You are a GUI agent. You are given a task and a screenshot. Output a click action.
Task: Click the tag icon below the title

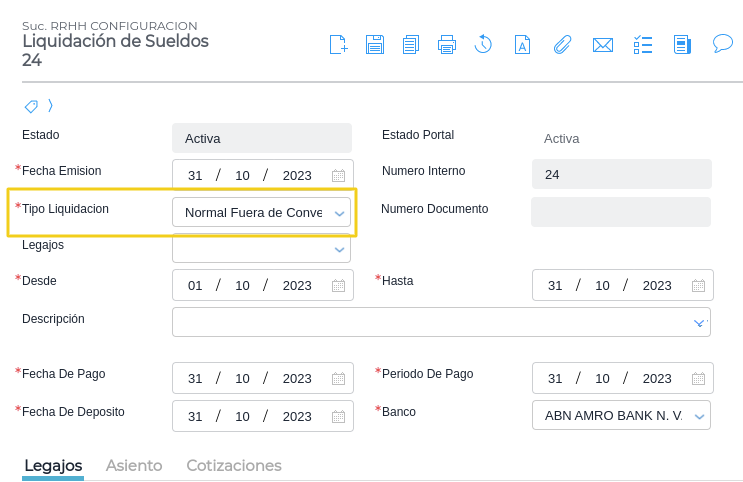click(31, 106)
